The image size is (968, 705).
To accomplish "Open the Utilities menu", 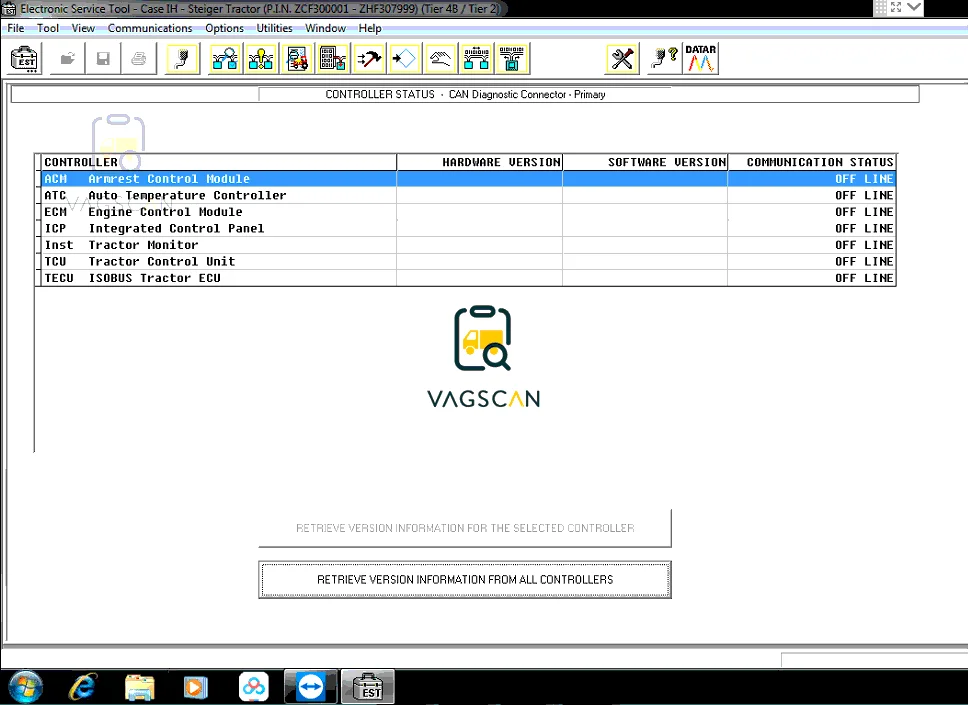I will tap(274, 28).
